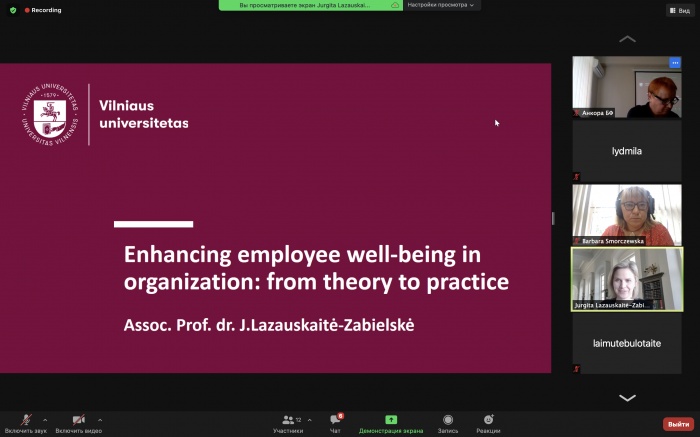
Task: Open the Чат chat panel
Action: coord(335,420)
